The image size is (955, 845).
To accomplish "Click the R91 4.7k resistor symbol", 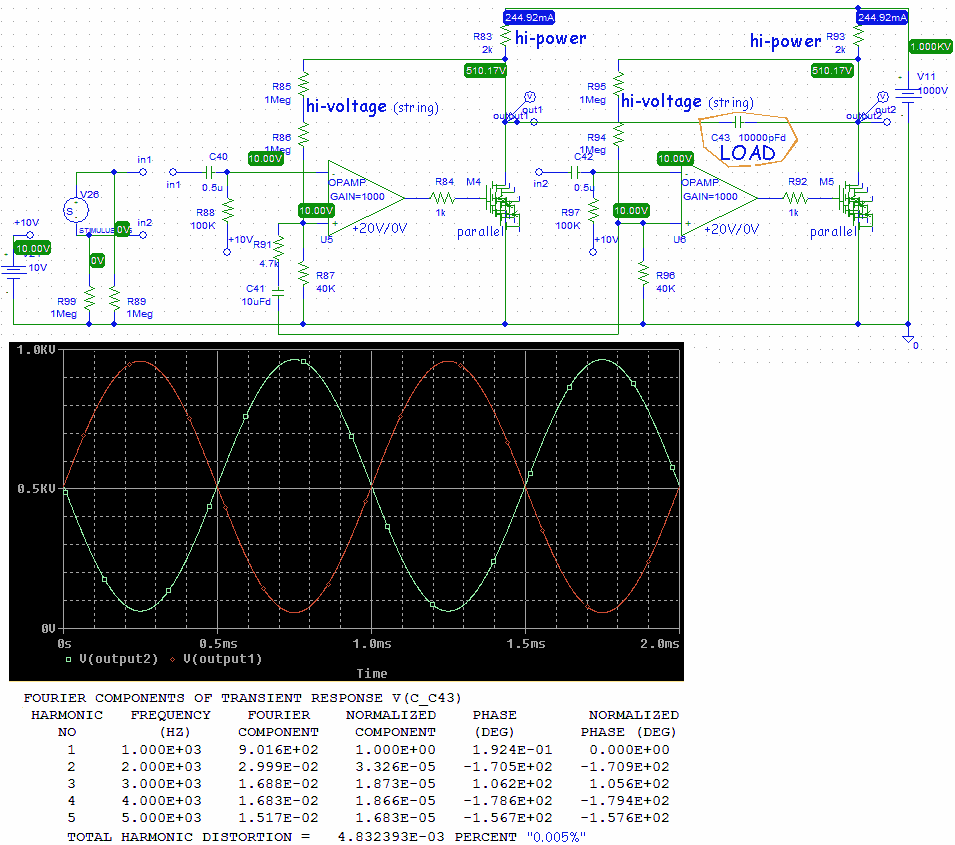I will coord(278,249).
